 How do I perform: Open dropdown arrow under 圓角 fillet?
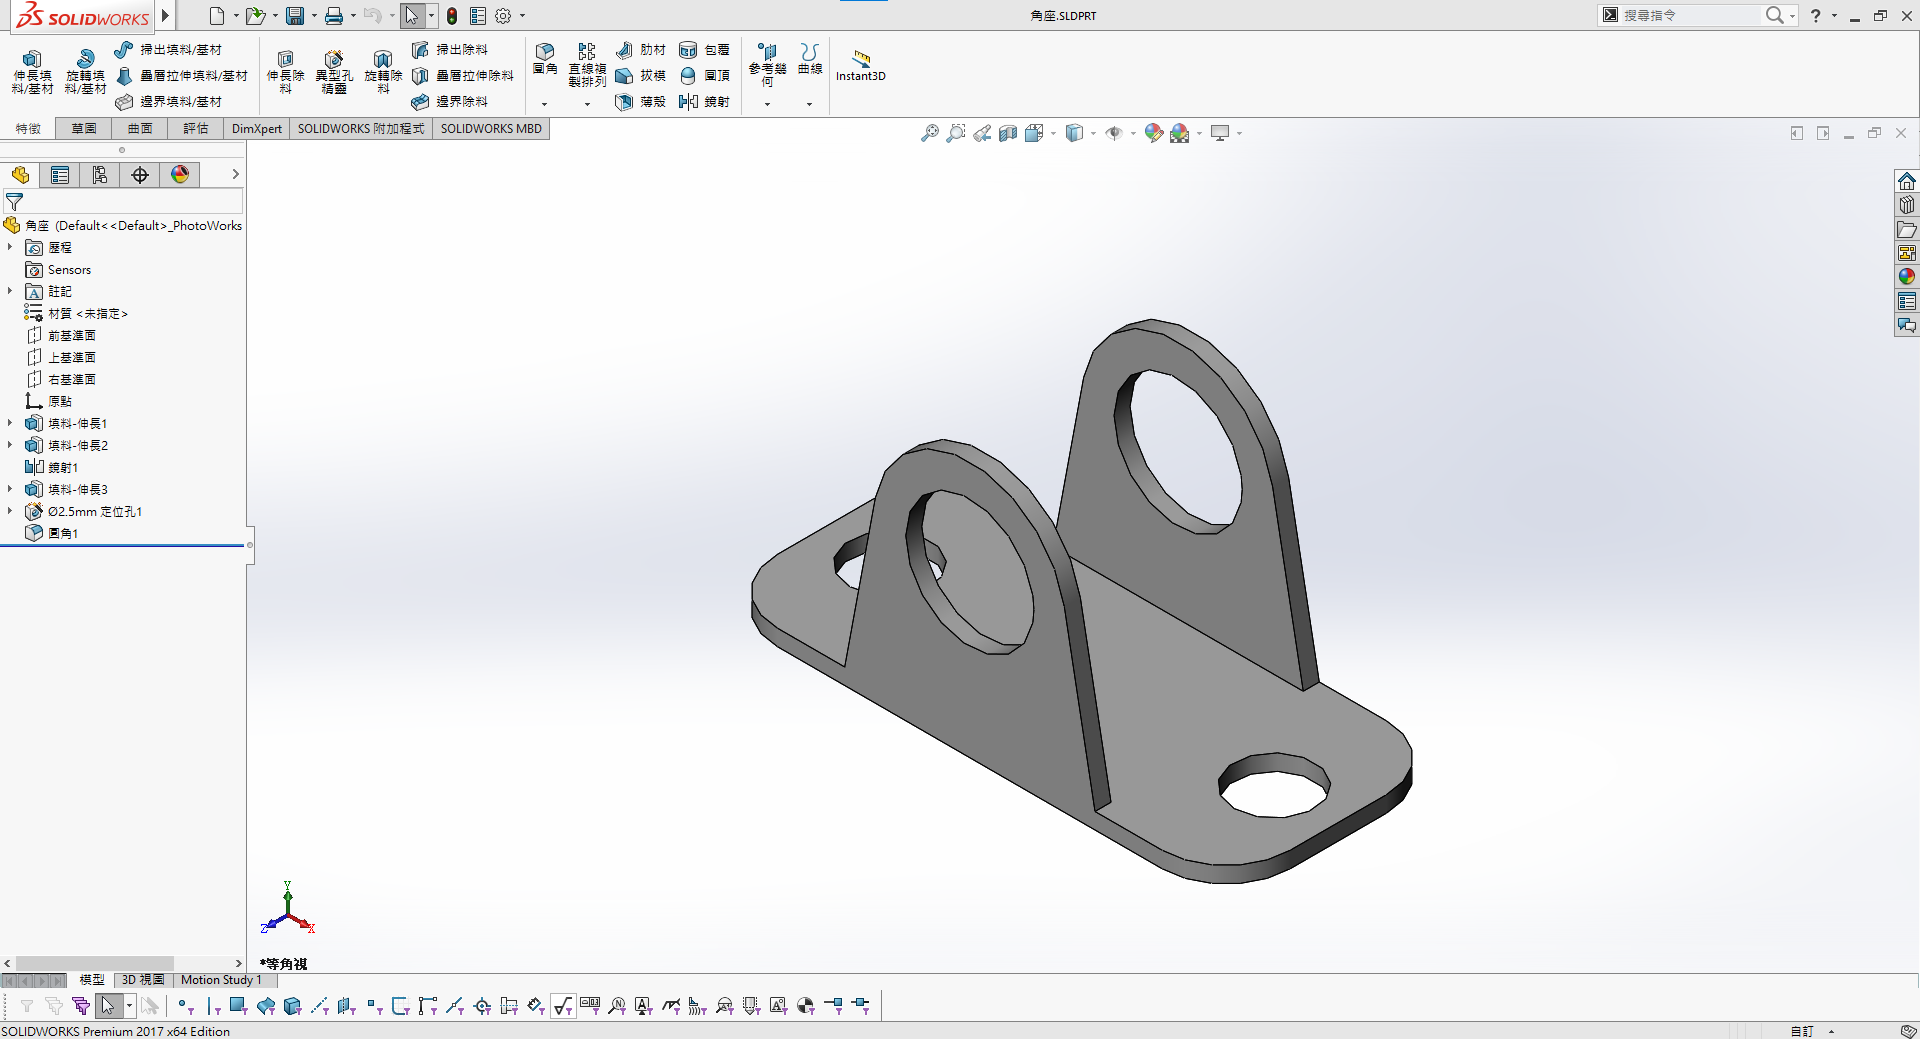coord(545,104)
